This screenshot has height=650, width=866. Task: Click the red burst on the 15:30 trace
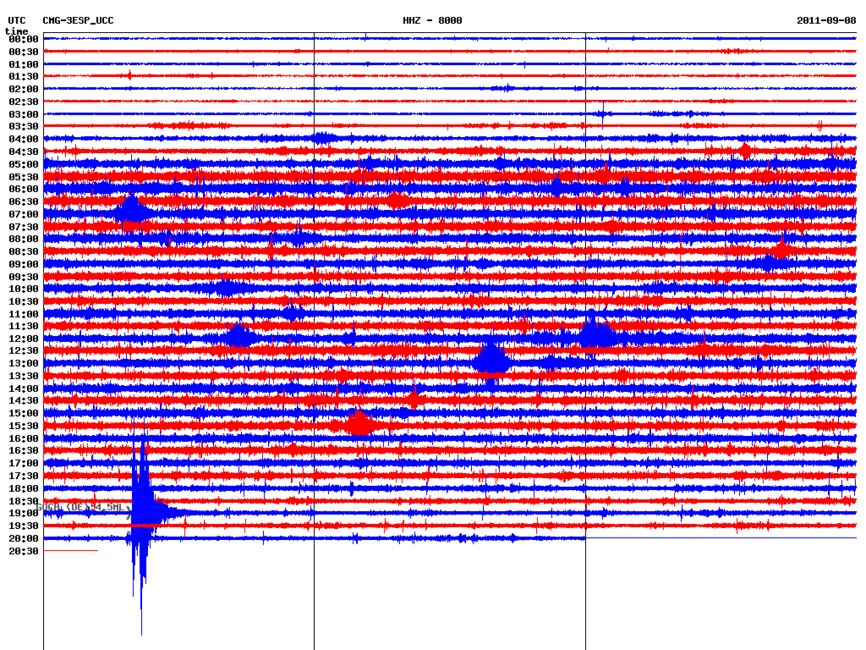[x=359, y=424]
